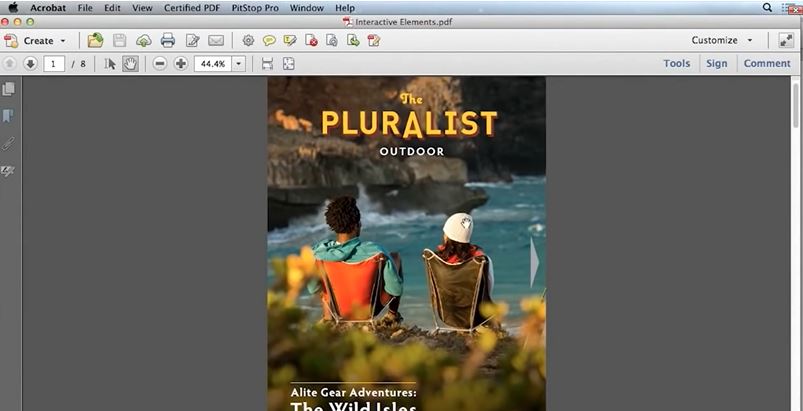Viewport: 803px width, 411px height.
Task: Click the rotate page icon
Action: pos(332,40)
